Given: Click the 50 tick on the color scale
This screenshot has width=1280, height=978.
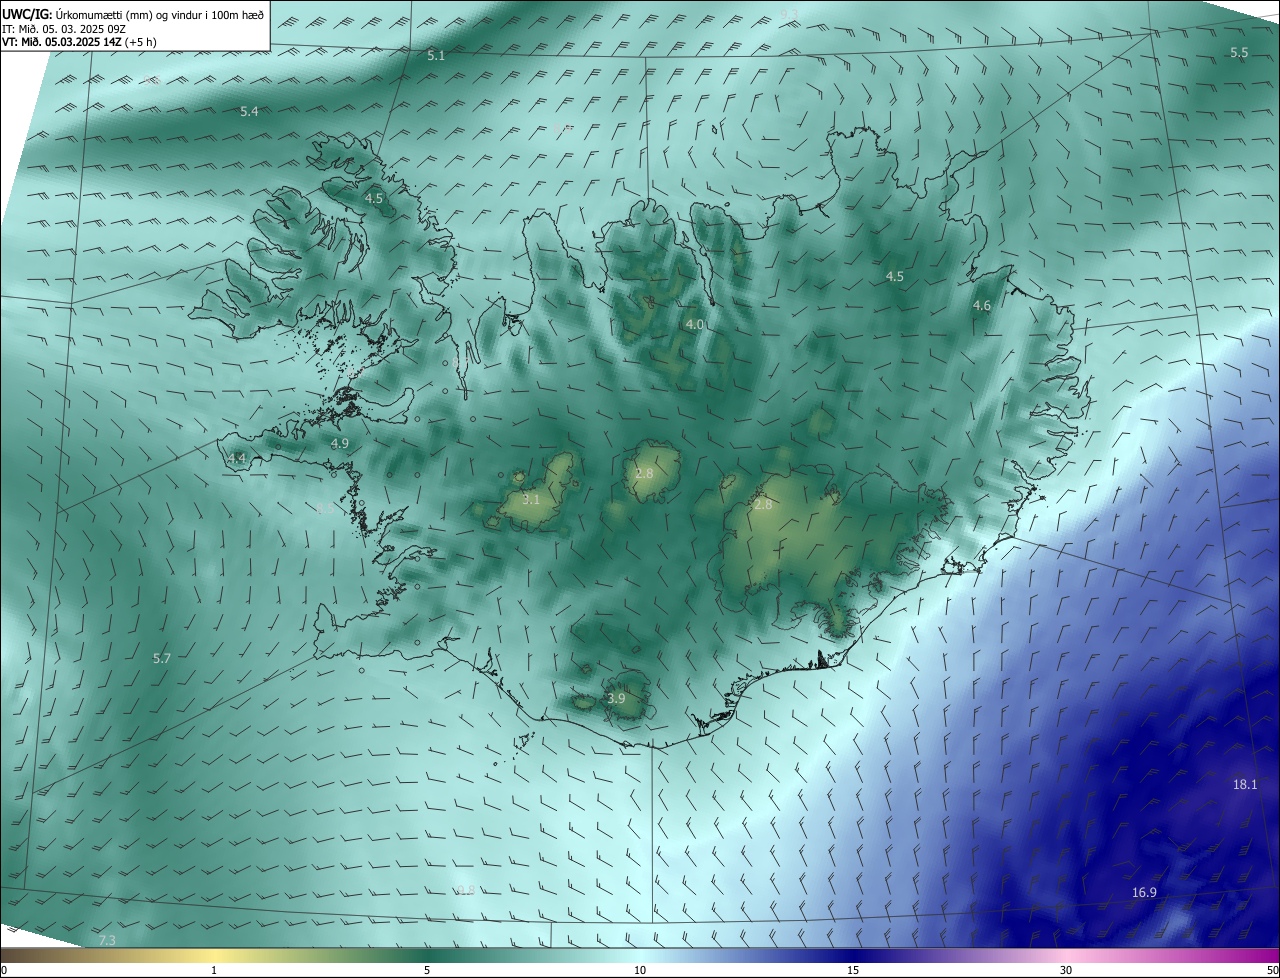Looking at the screenshot, I should [1272, 970].
